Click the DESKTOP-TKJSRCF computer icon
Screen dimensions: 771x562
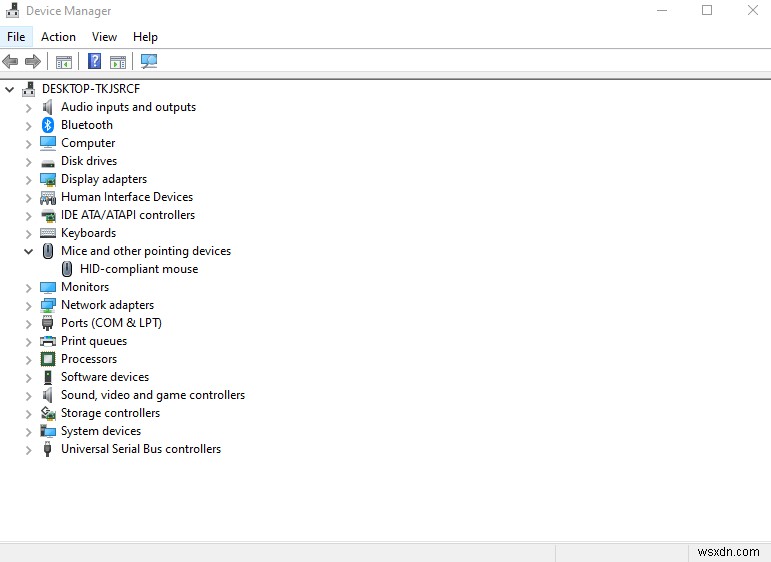pyautogui.click(x=29, y=89)
